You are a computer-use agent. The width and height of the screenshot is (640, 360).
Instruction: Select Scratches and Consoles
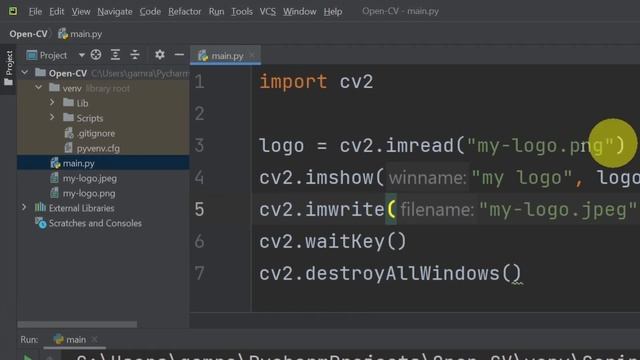pyautogui.click(x=95, y=223)
